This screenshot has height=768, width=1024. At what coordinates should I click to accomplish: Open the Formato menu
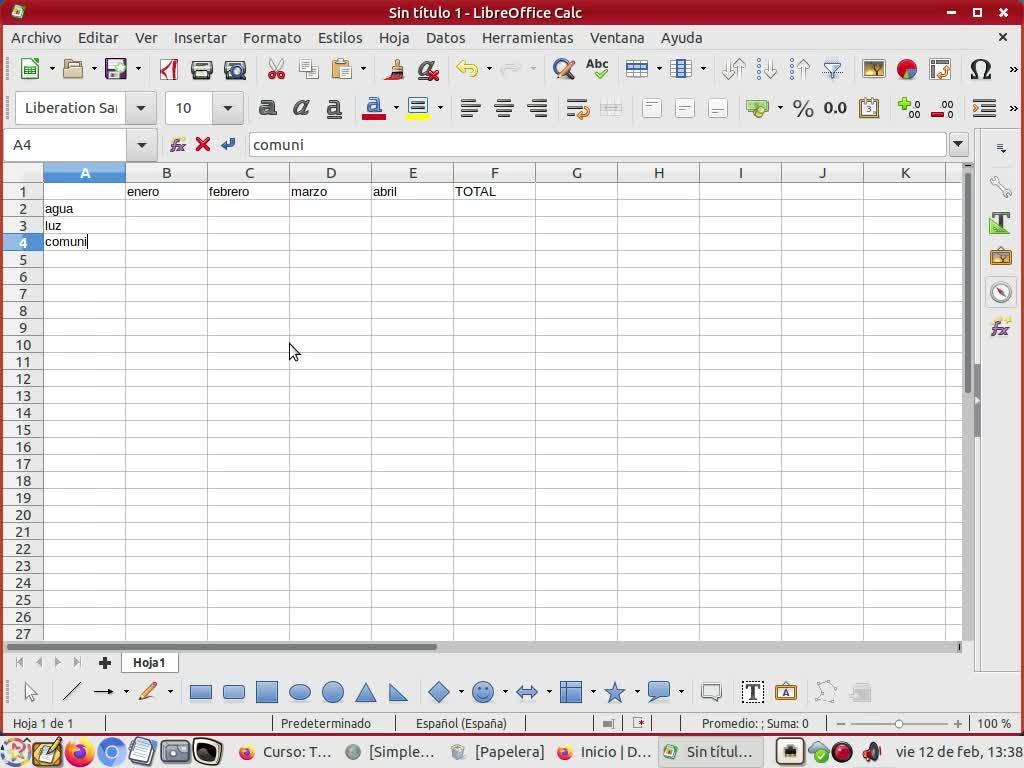tap(272, 38)
